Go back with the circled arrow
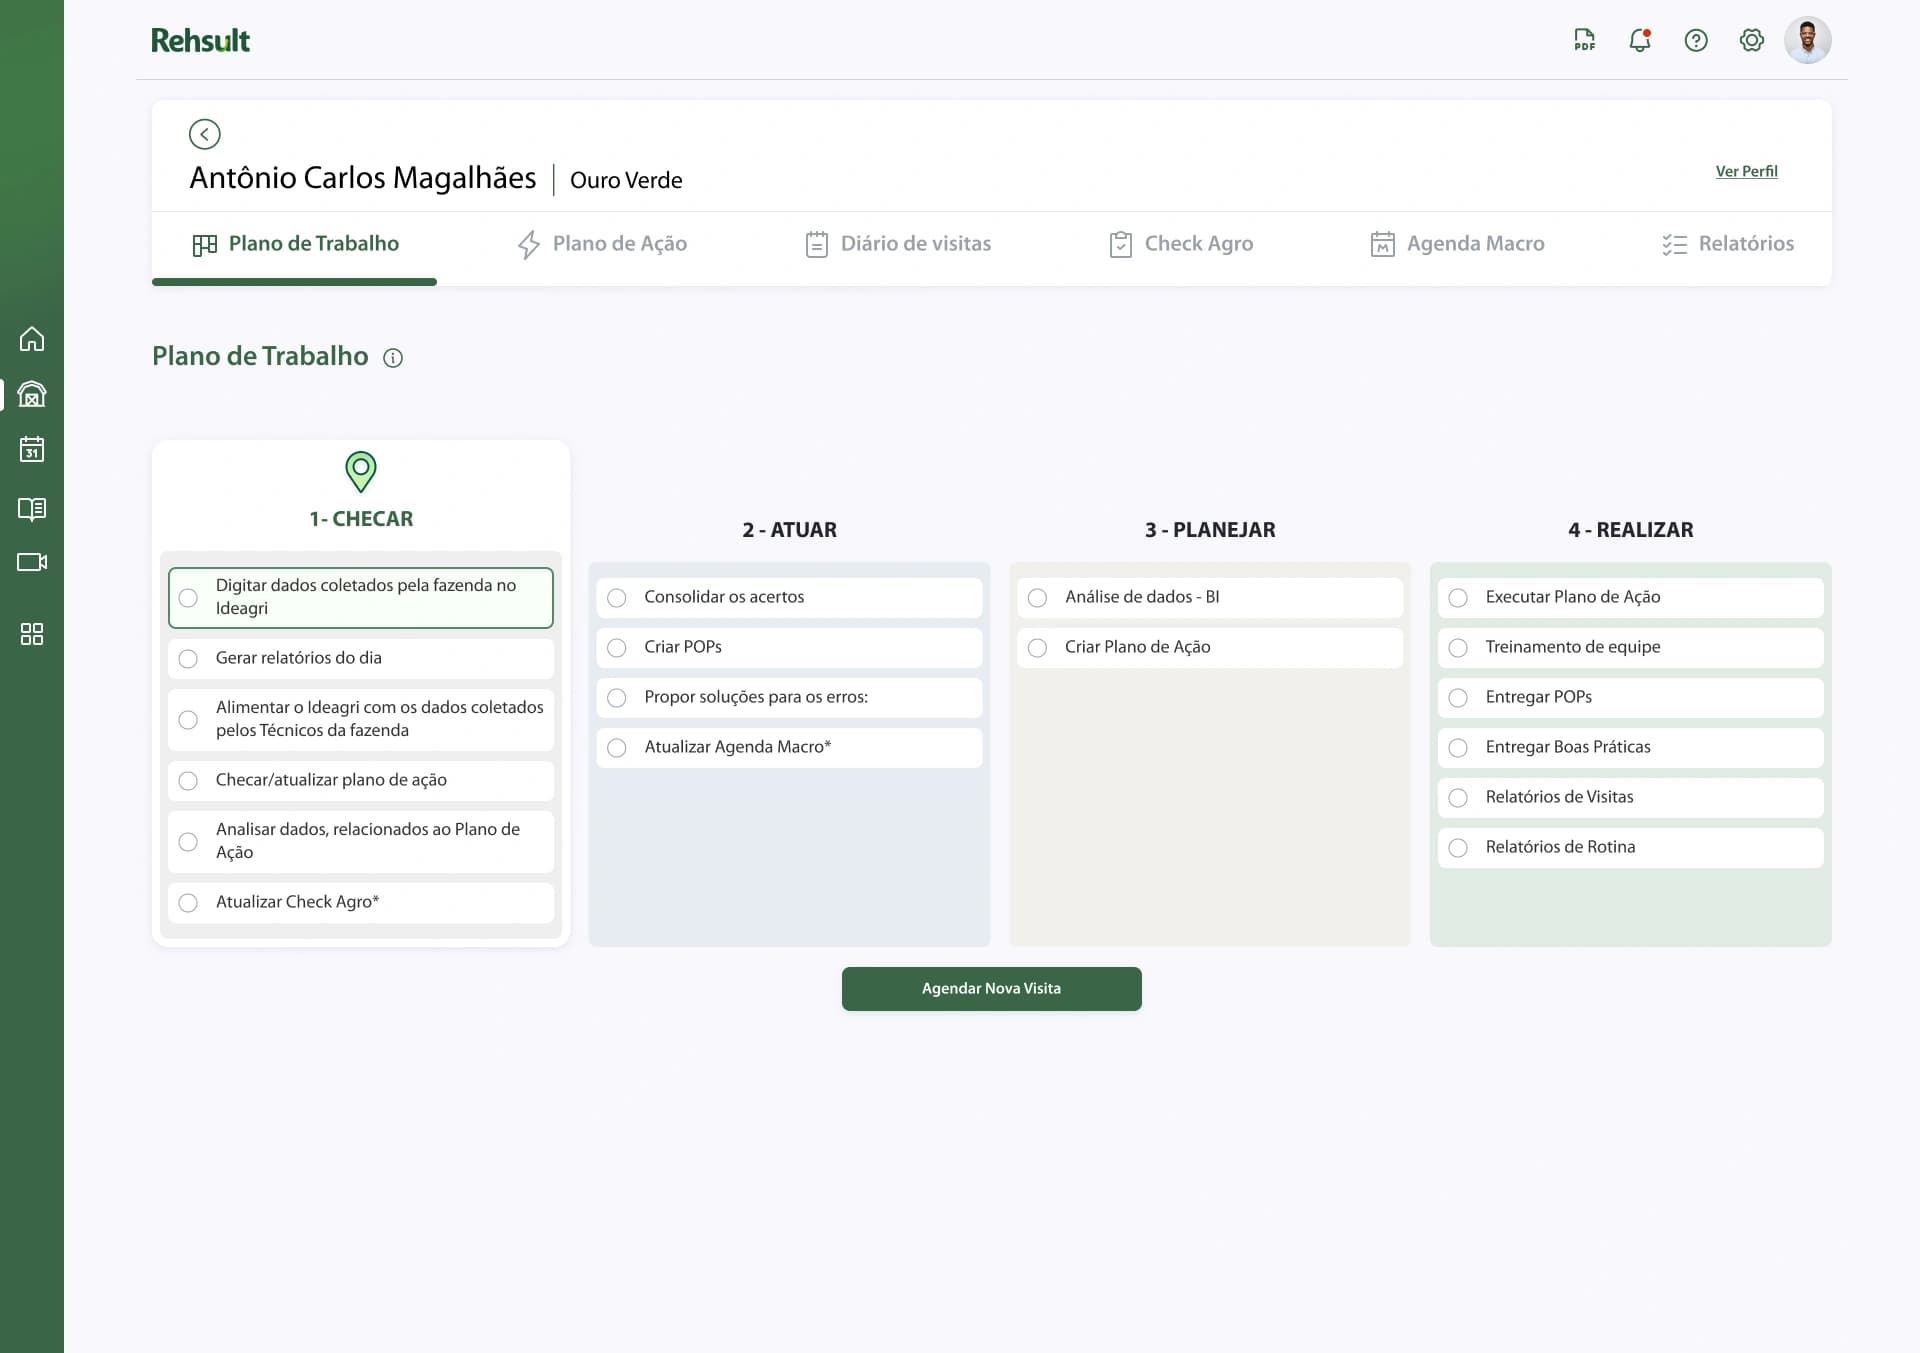Viewport: 1920px width, 1353px height. click(205, 134)
